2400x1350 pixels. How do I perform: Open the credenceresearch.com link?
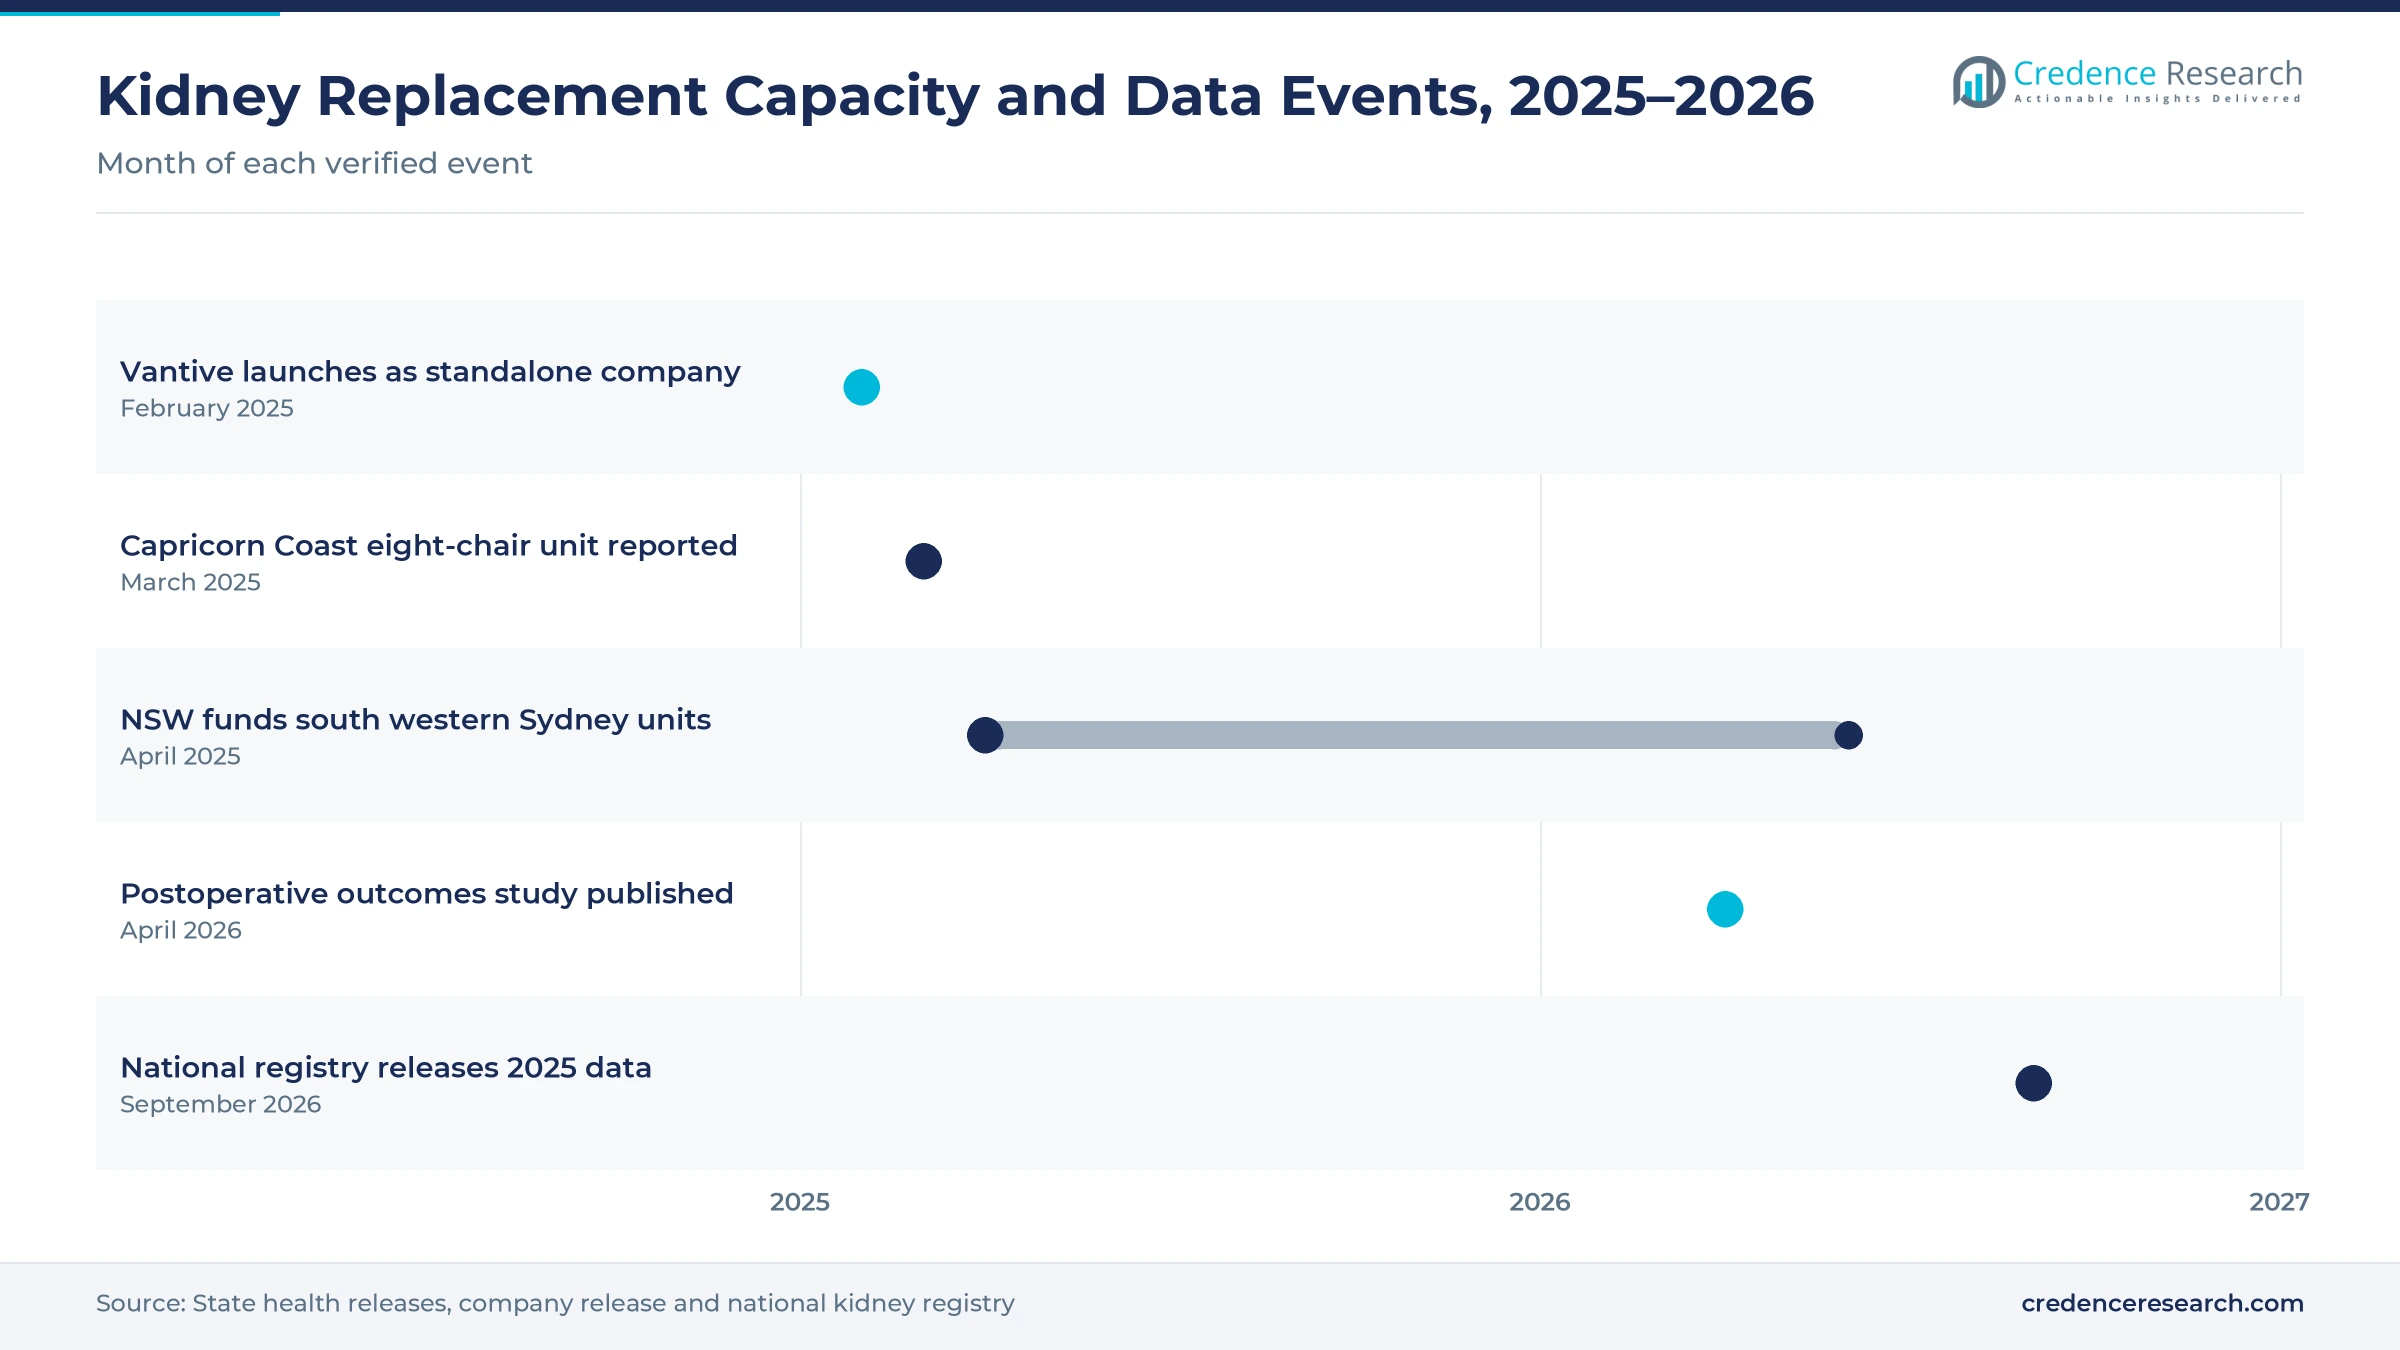click(2162, 1303)
